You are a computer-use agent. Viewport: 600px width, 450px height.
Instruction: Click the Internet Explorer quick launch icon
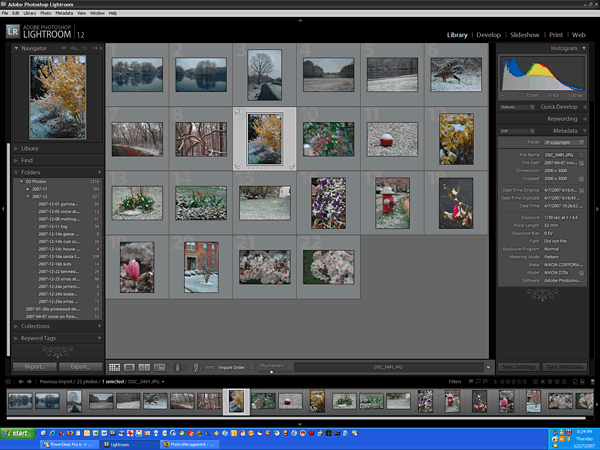pyautogui.click(x=52, y=433)
